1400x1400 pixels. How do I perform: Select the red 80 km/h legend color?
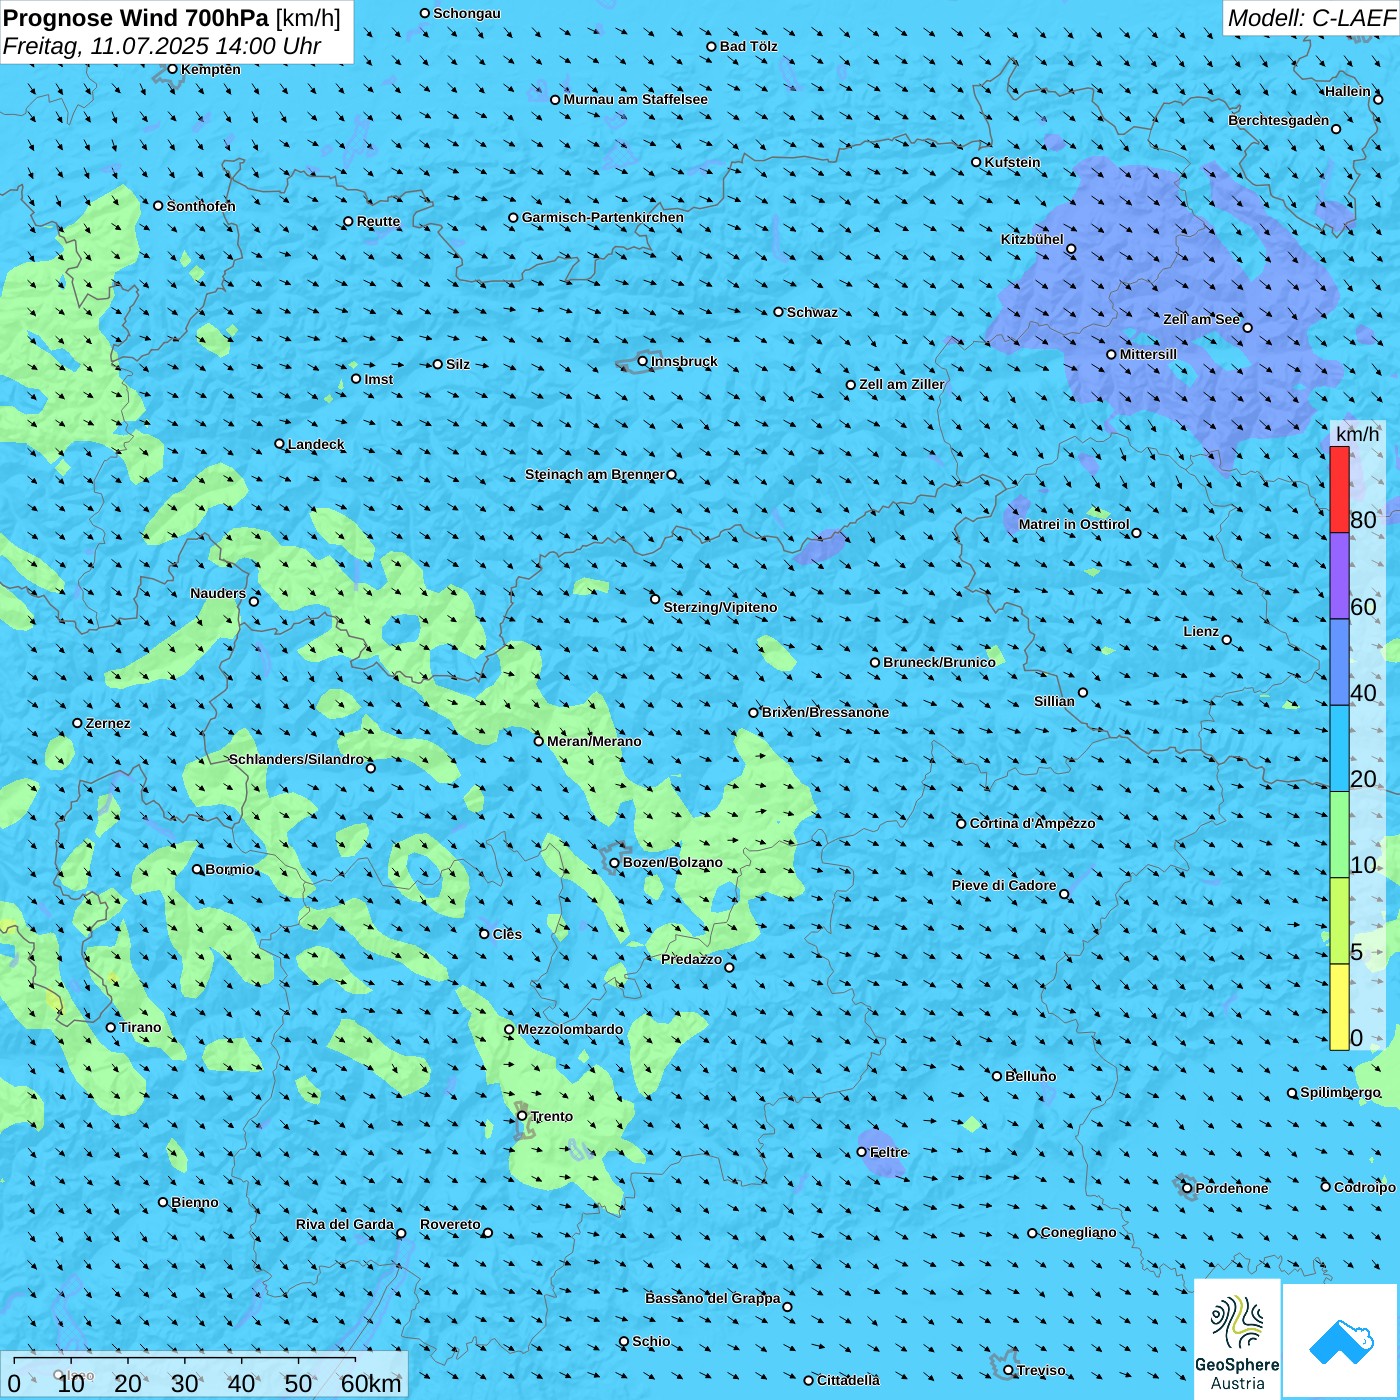[x=1339, y=489]
